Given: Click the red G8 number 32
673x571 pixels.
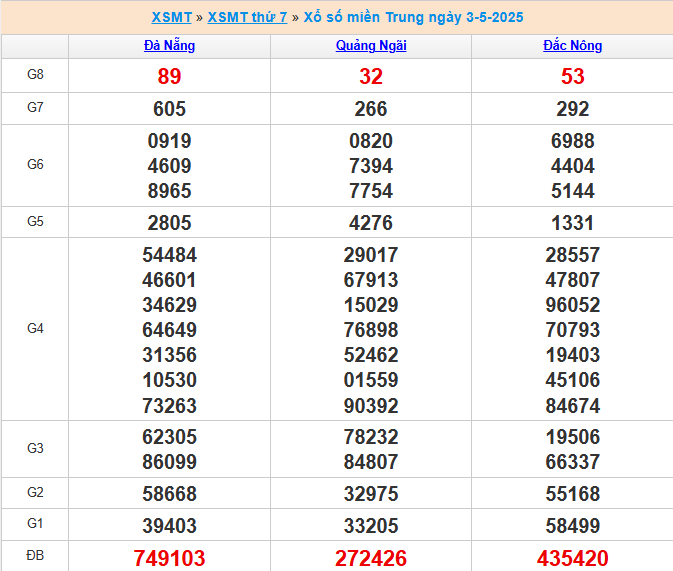Looking at the screenshot, I should tap(371, 76).
